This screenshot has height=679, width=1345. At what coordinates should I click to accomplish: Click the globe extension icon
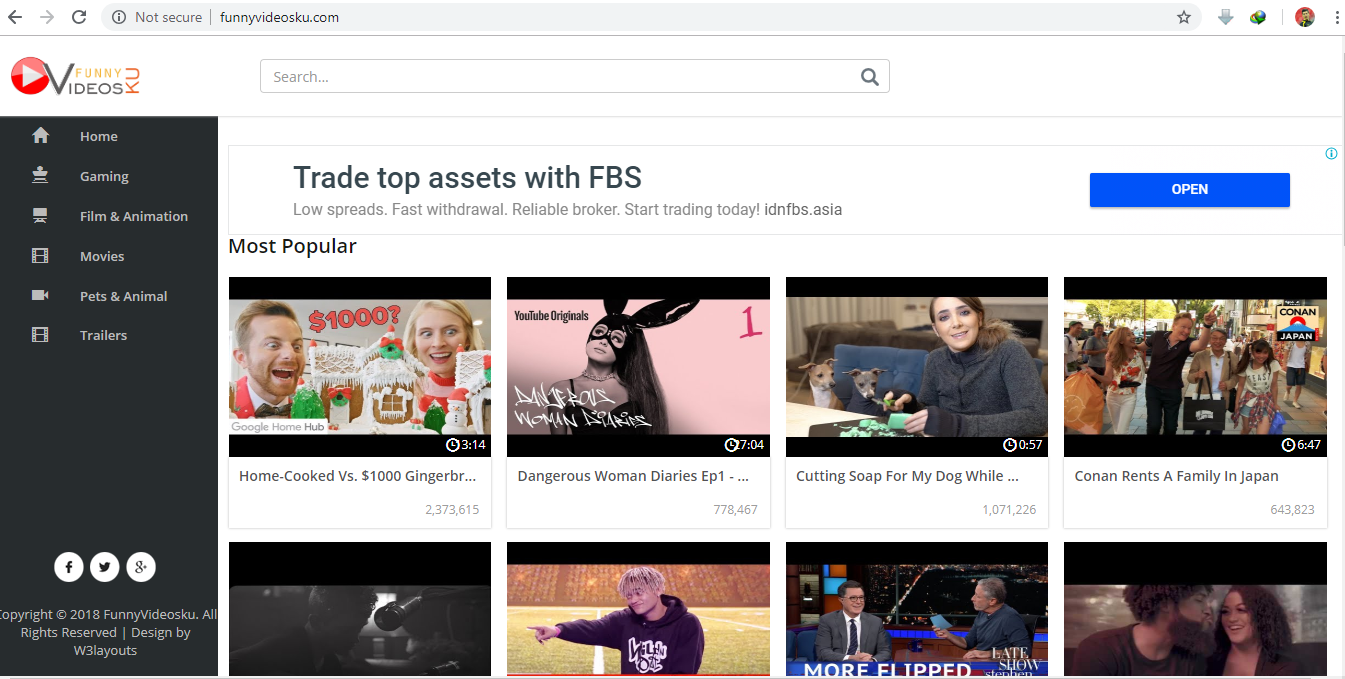(1258, 17)
